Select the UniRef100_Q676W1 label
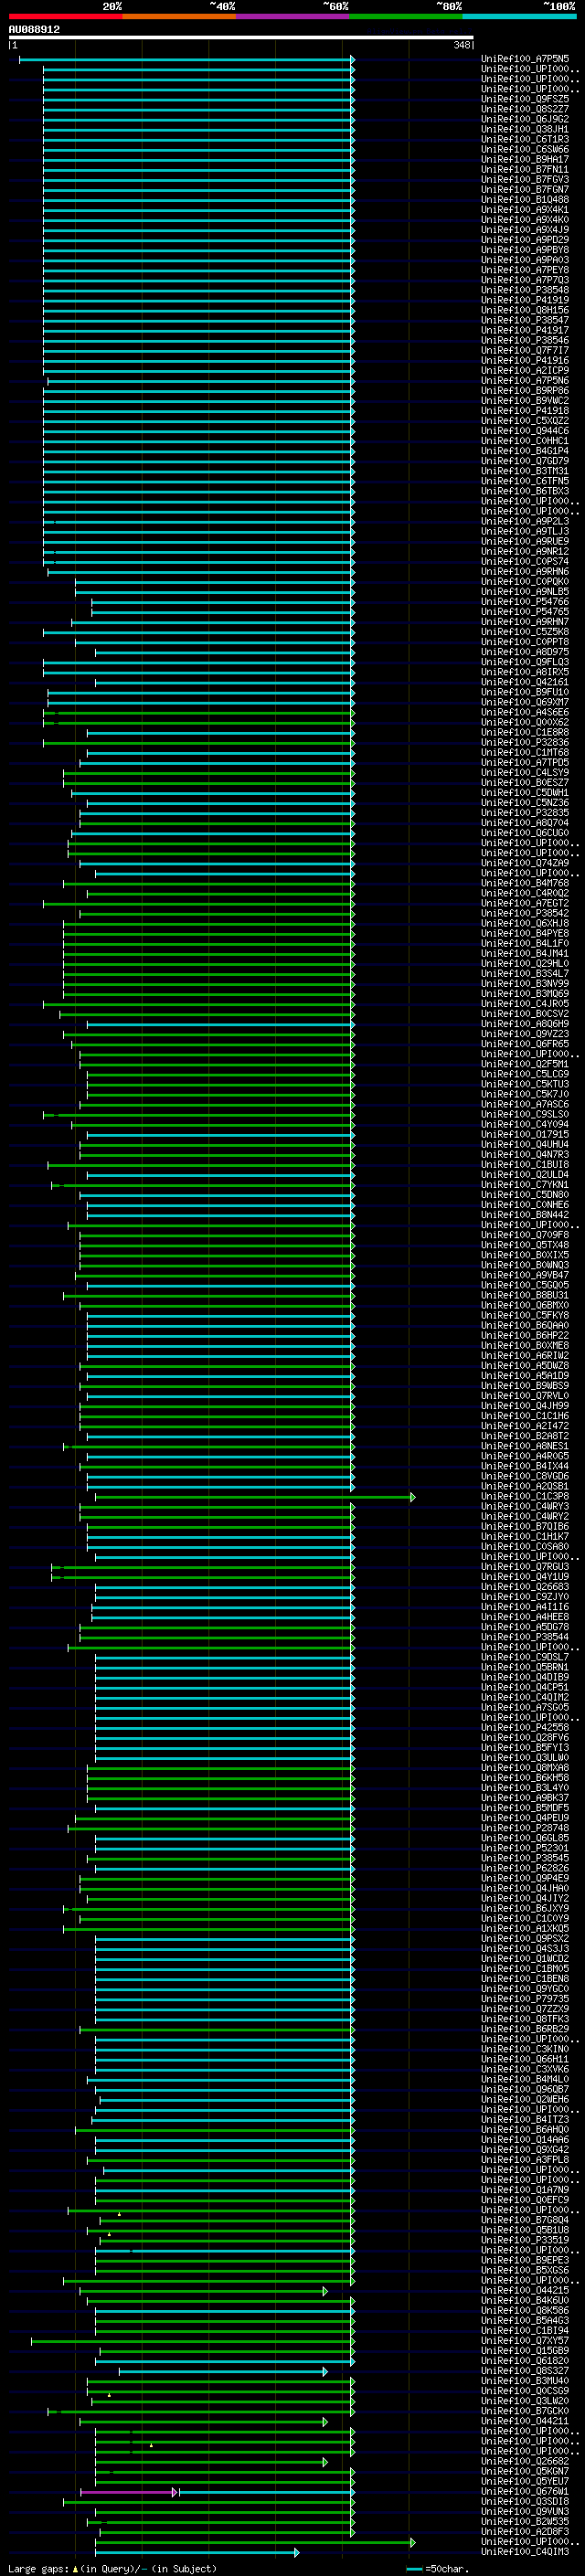 click(x=525, y=2491)
